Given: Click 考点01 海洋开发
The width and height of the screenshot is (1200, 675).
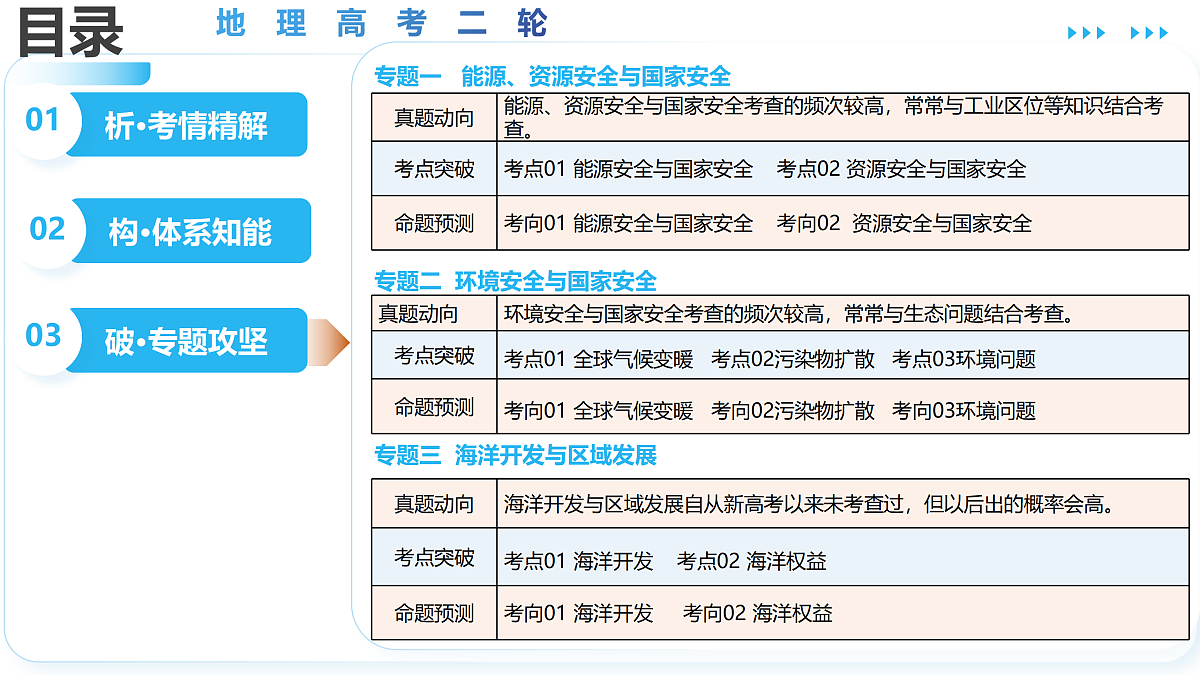Looking at the screenshot, I should (578, 561).
